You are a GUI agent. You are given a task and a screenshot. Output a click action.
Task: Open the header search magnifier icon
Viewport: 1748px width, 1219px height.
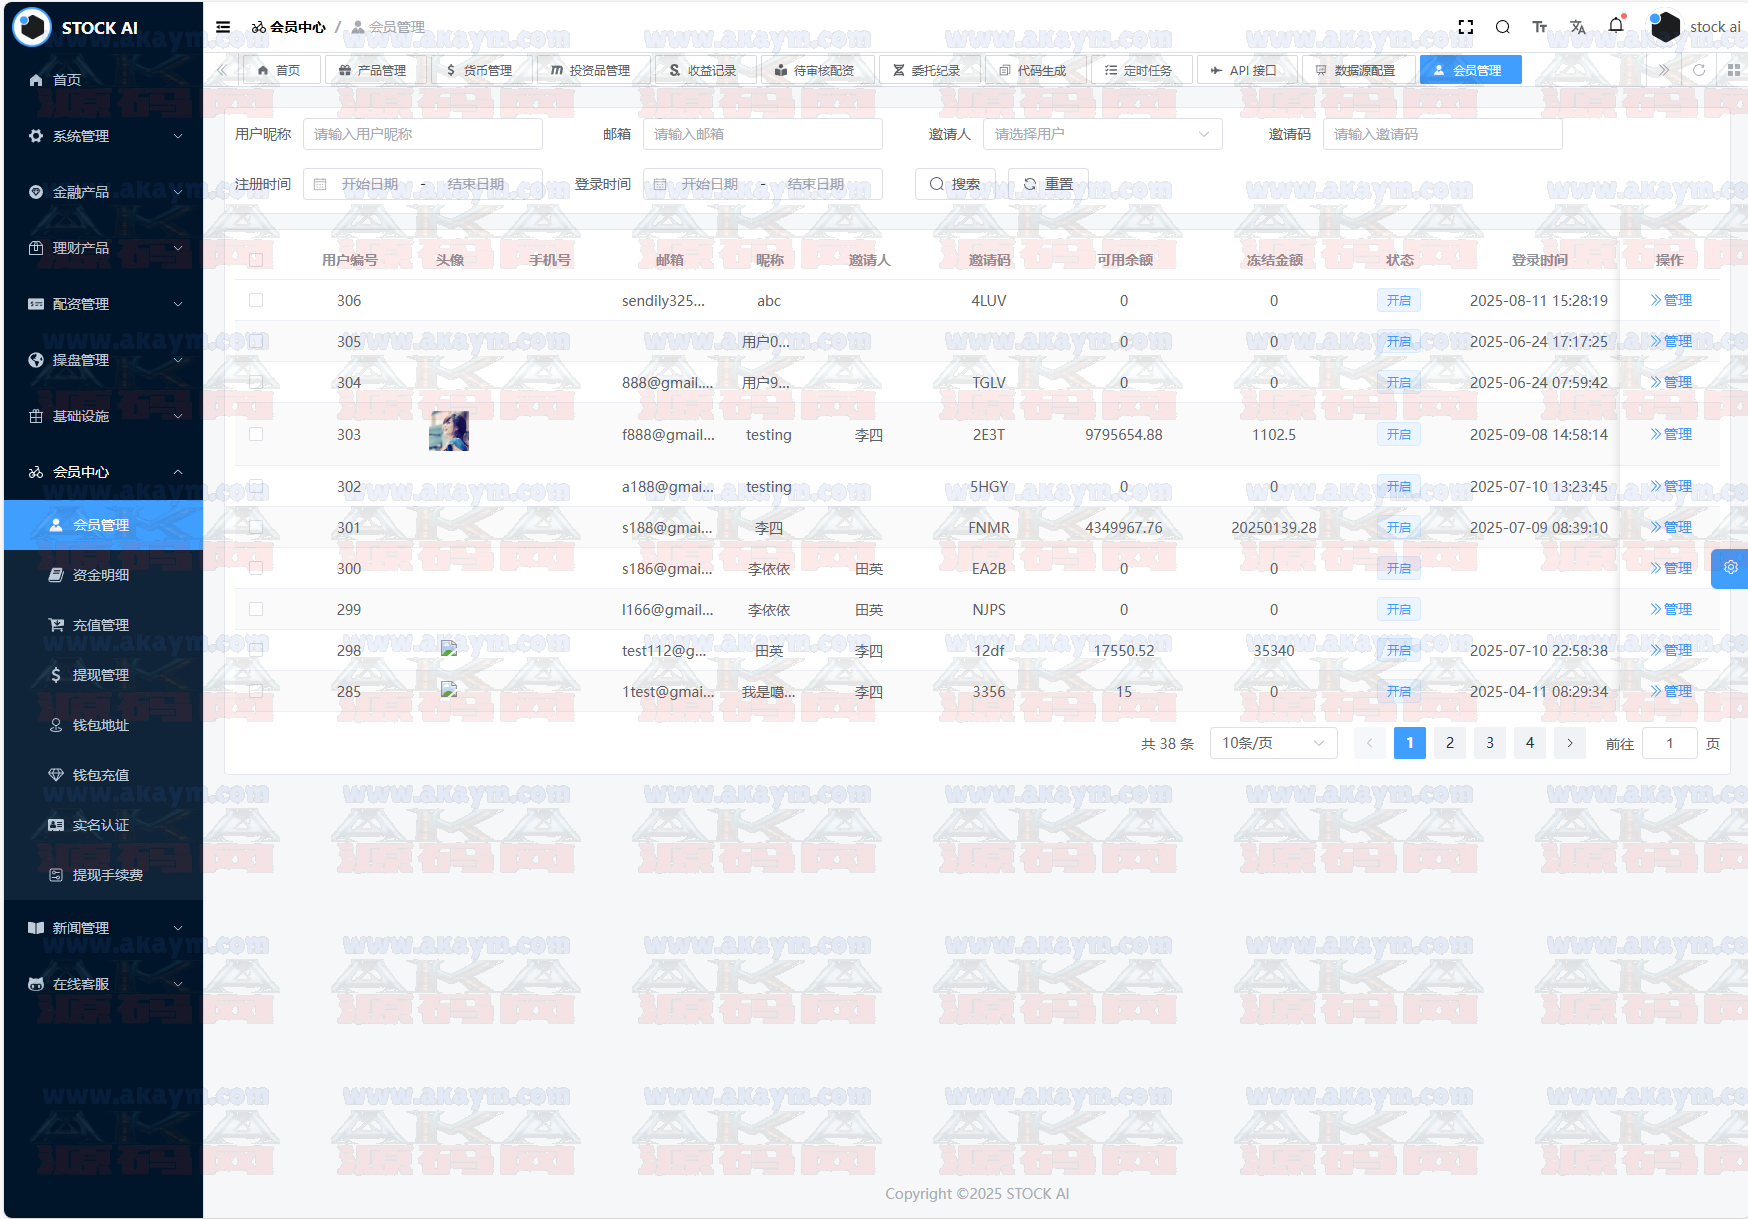click(1502, 27)
